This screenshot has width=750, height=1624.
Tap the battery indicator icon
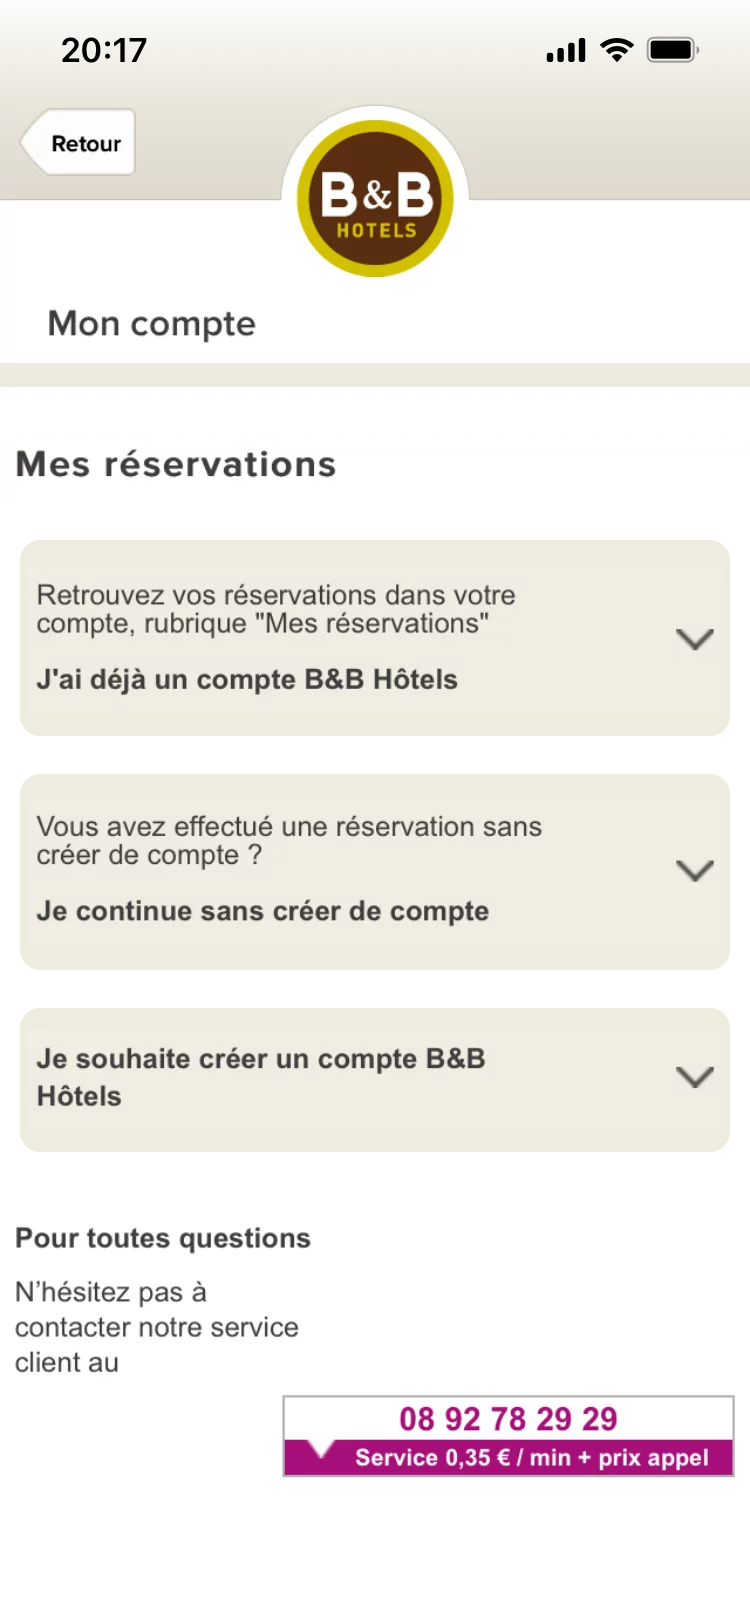click(x=672, y=50)
